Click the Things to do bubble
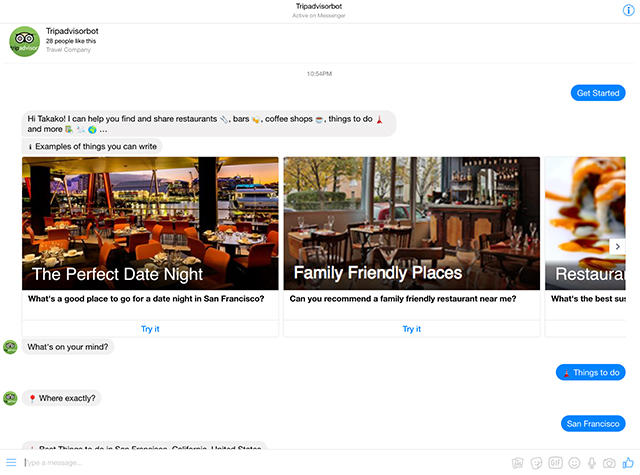 click(x=591, y=372)
